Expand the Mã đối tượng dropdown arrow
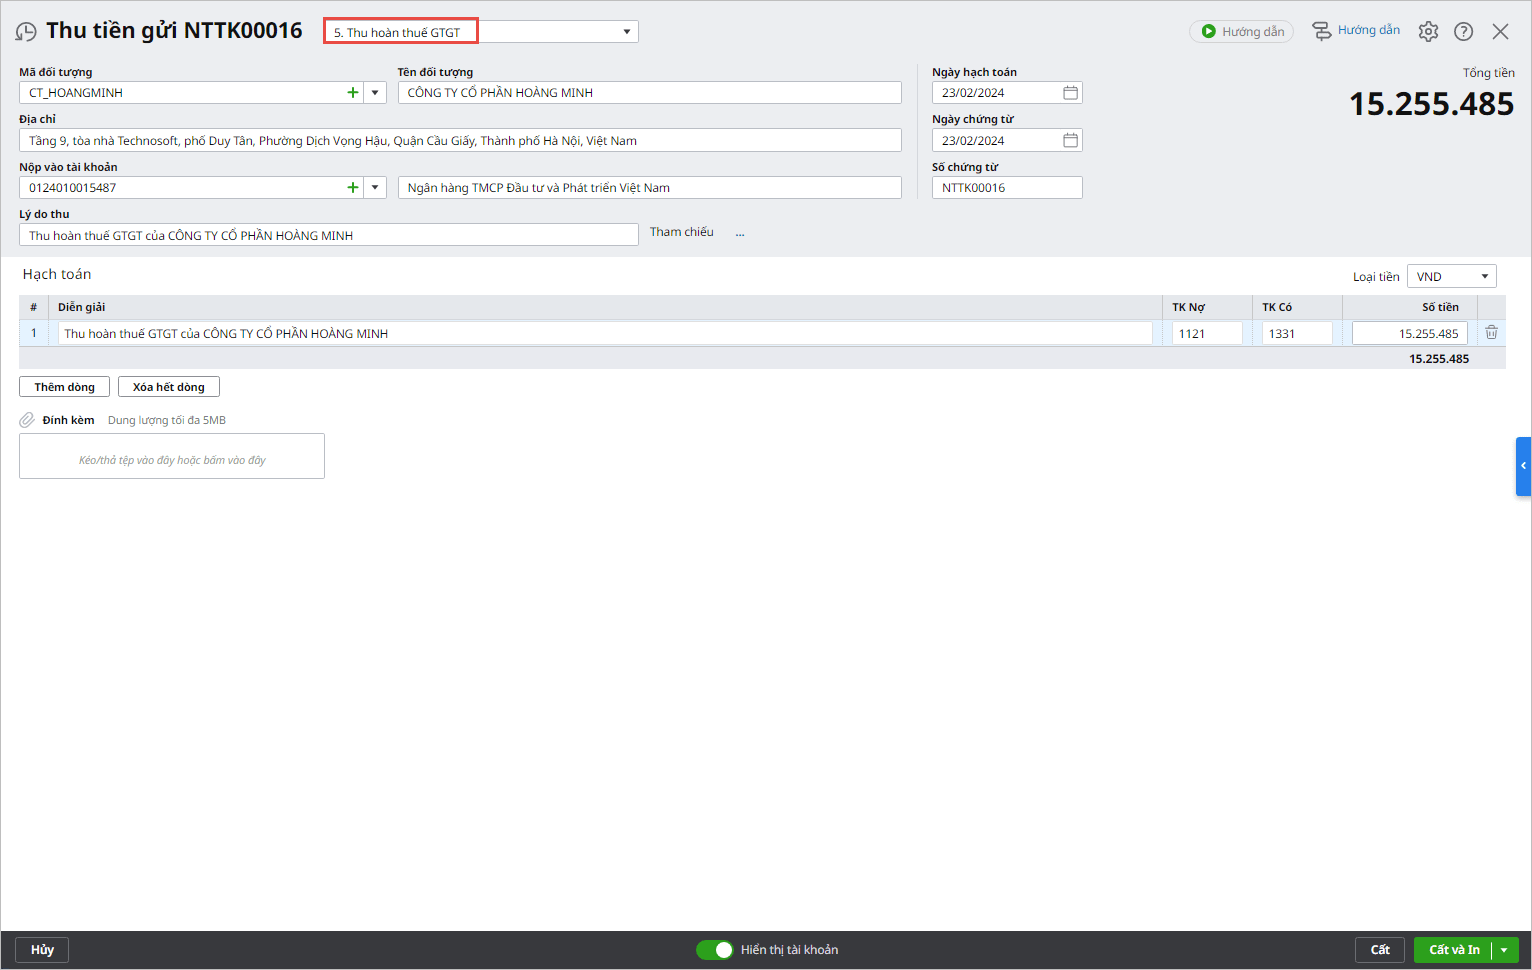1532x970 pixels. (375, 93)
